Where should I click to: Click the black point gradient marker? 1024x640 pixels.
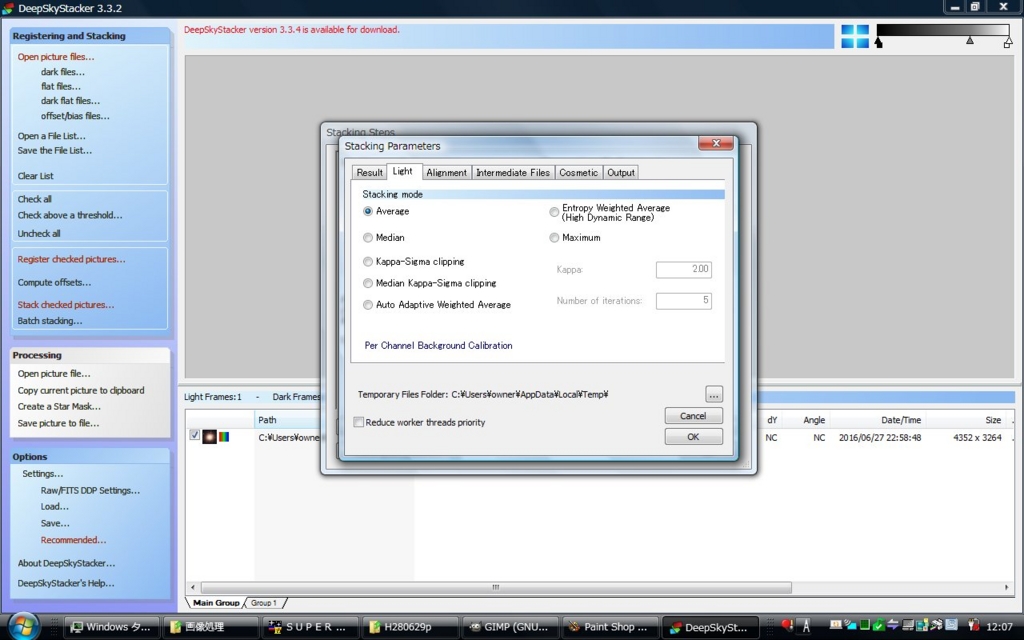coord(878,42)
